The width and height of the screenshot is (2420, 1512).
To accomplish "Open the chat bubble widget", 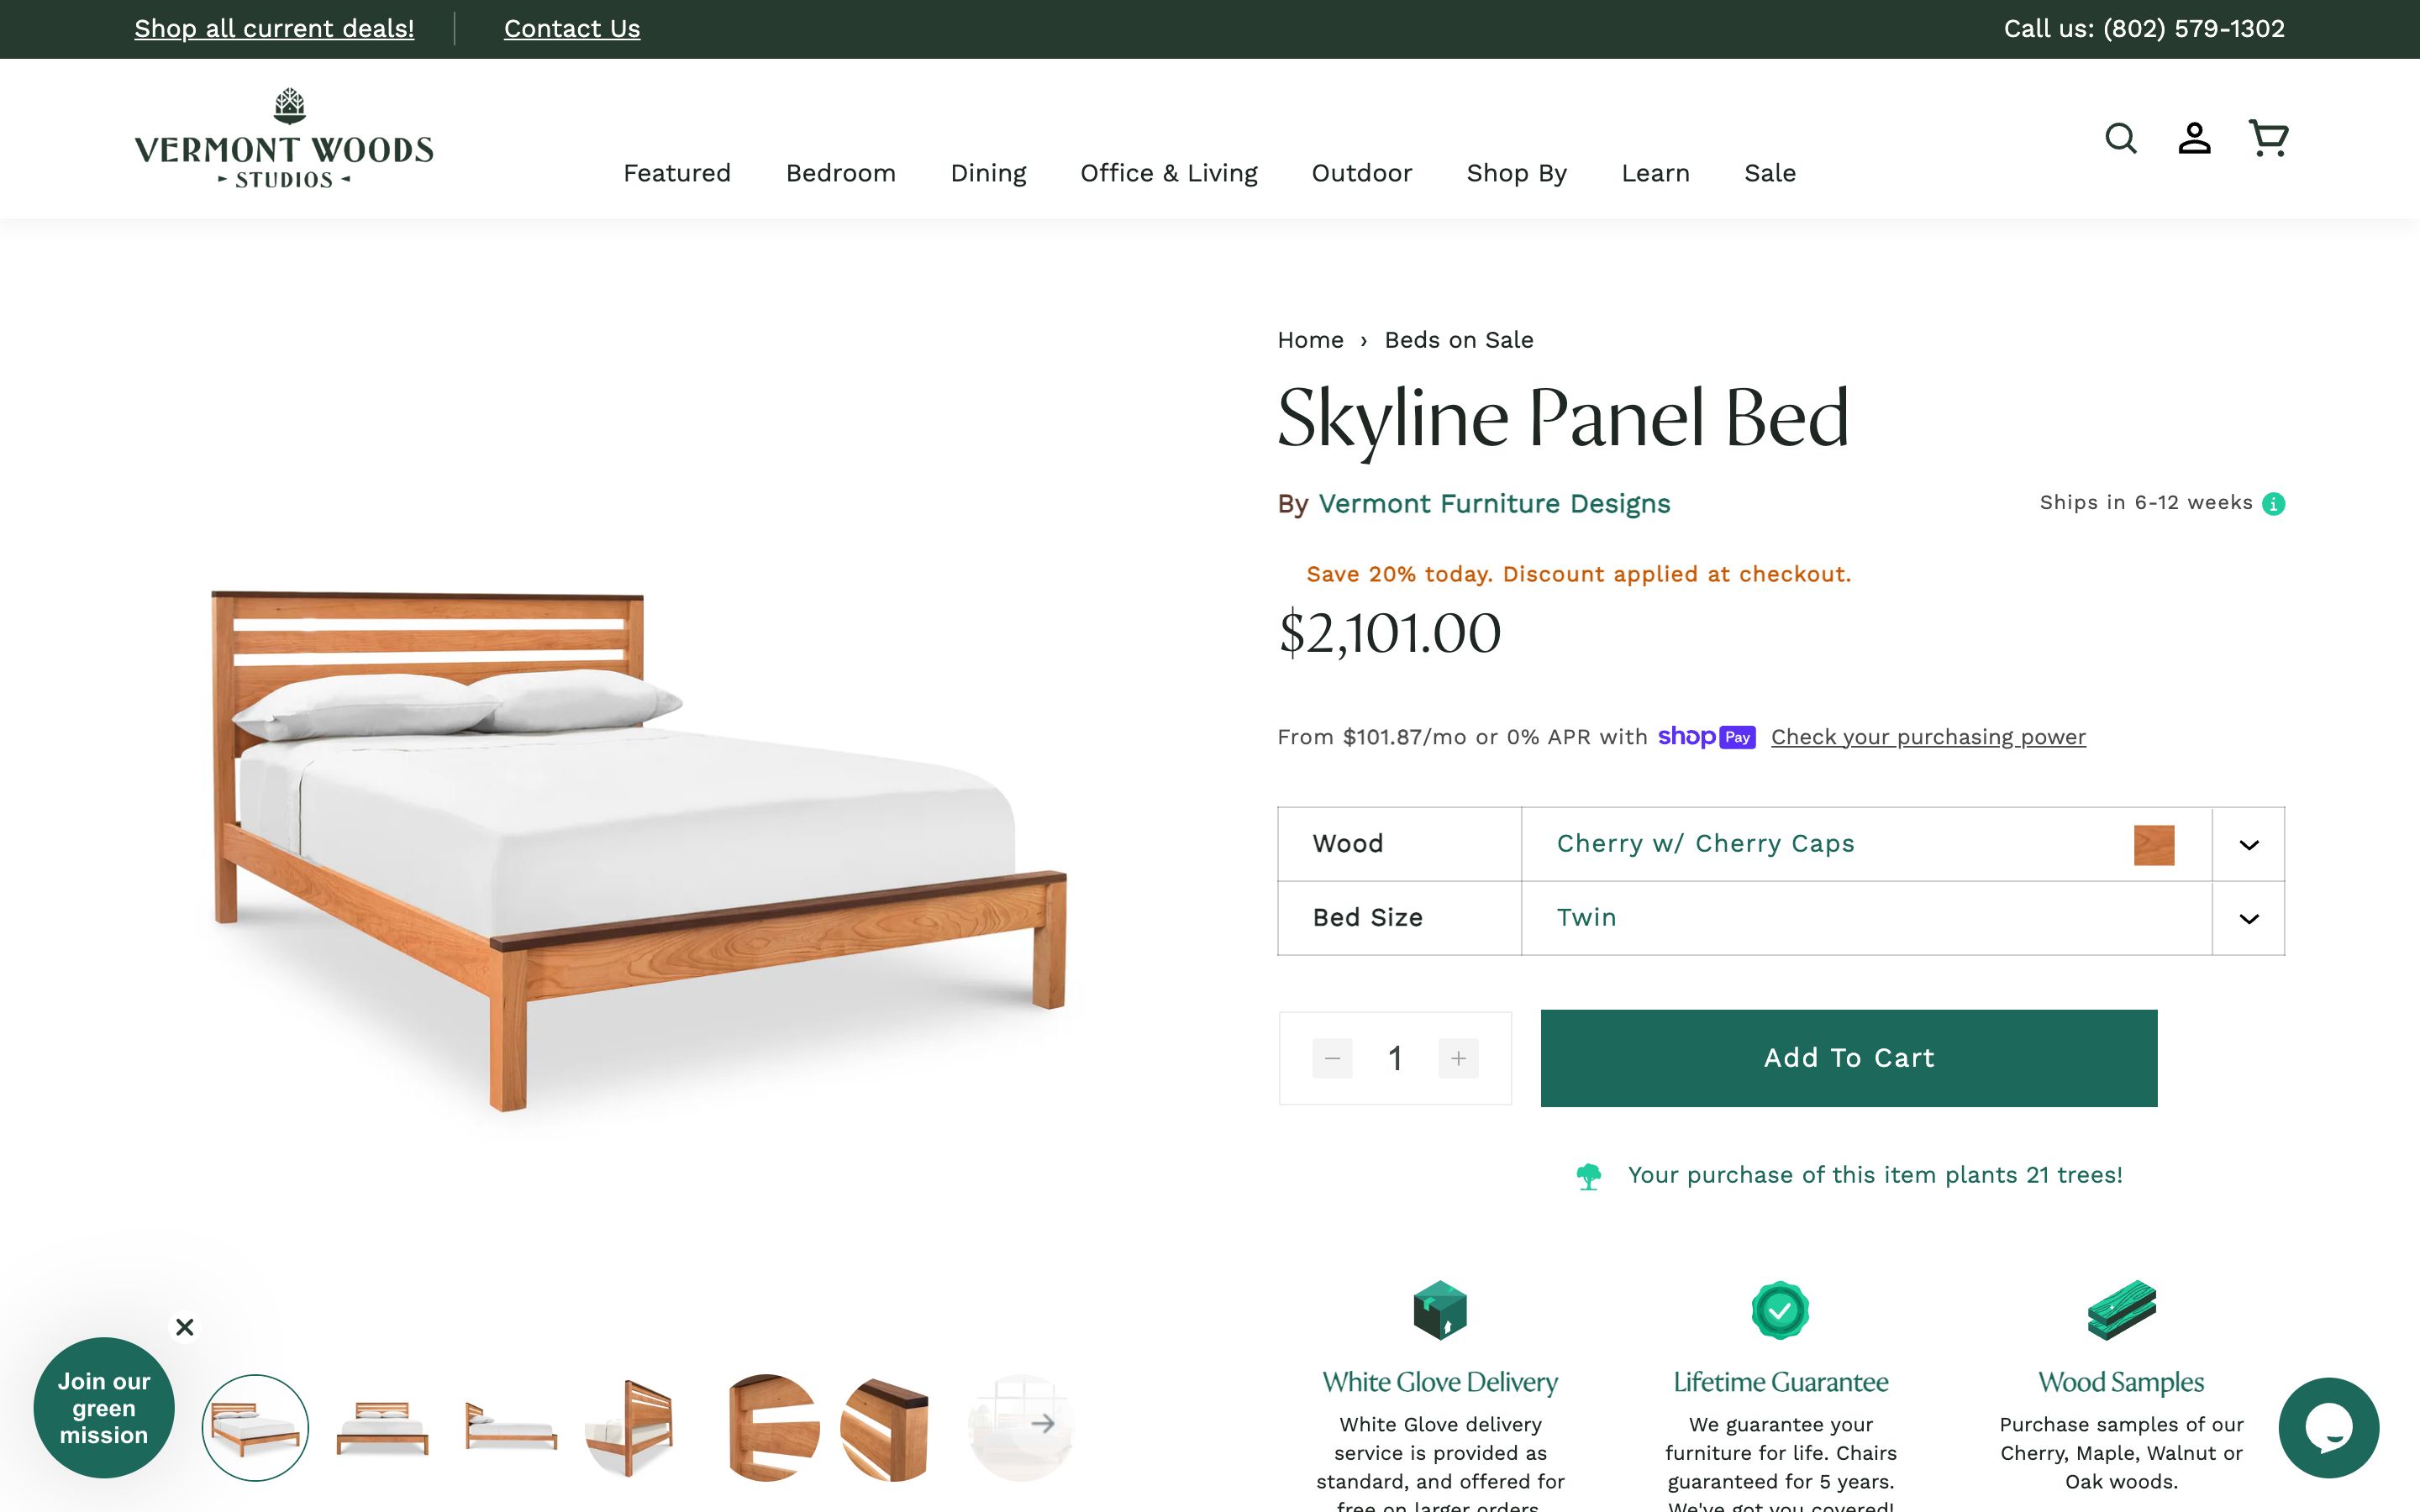I will point(2328,1427).
